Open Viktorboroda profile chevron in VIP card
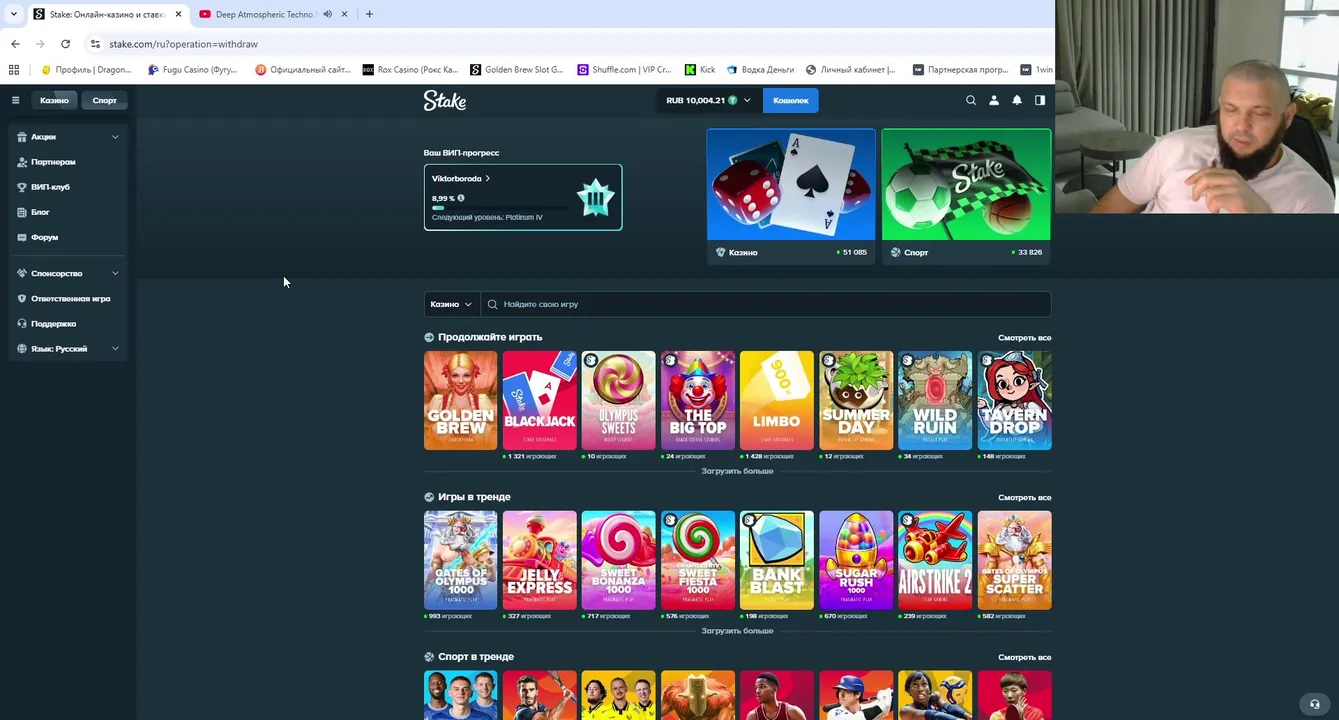Image resolution: width=1339 pixels, height=720 pixels. tap(488, 178)
